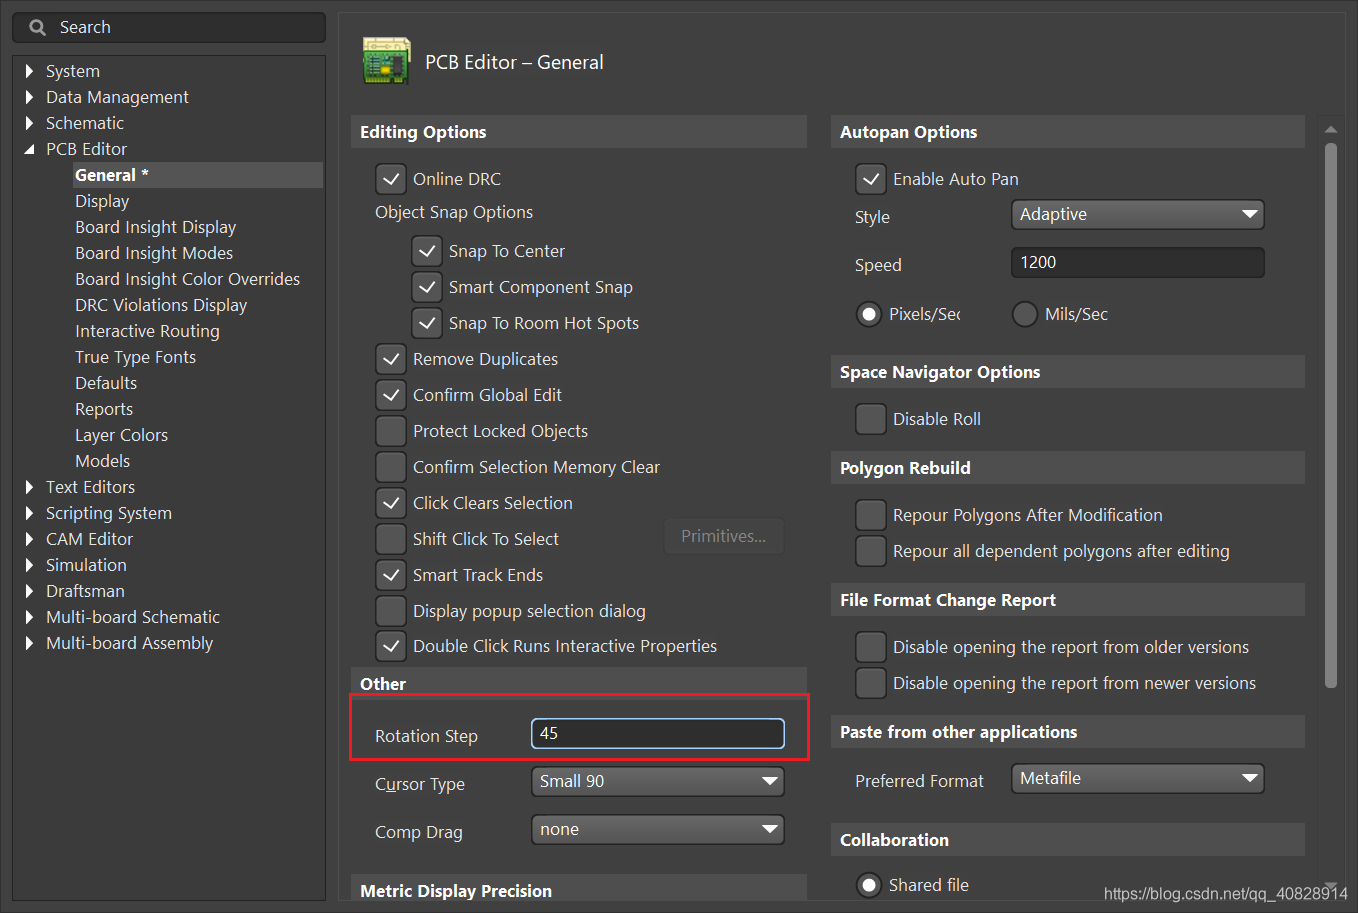
Task: Expand the System tree node
Action: pyautogui.click(x=30, y=71)
